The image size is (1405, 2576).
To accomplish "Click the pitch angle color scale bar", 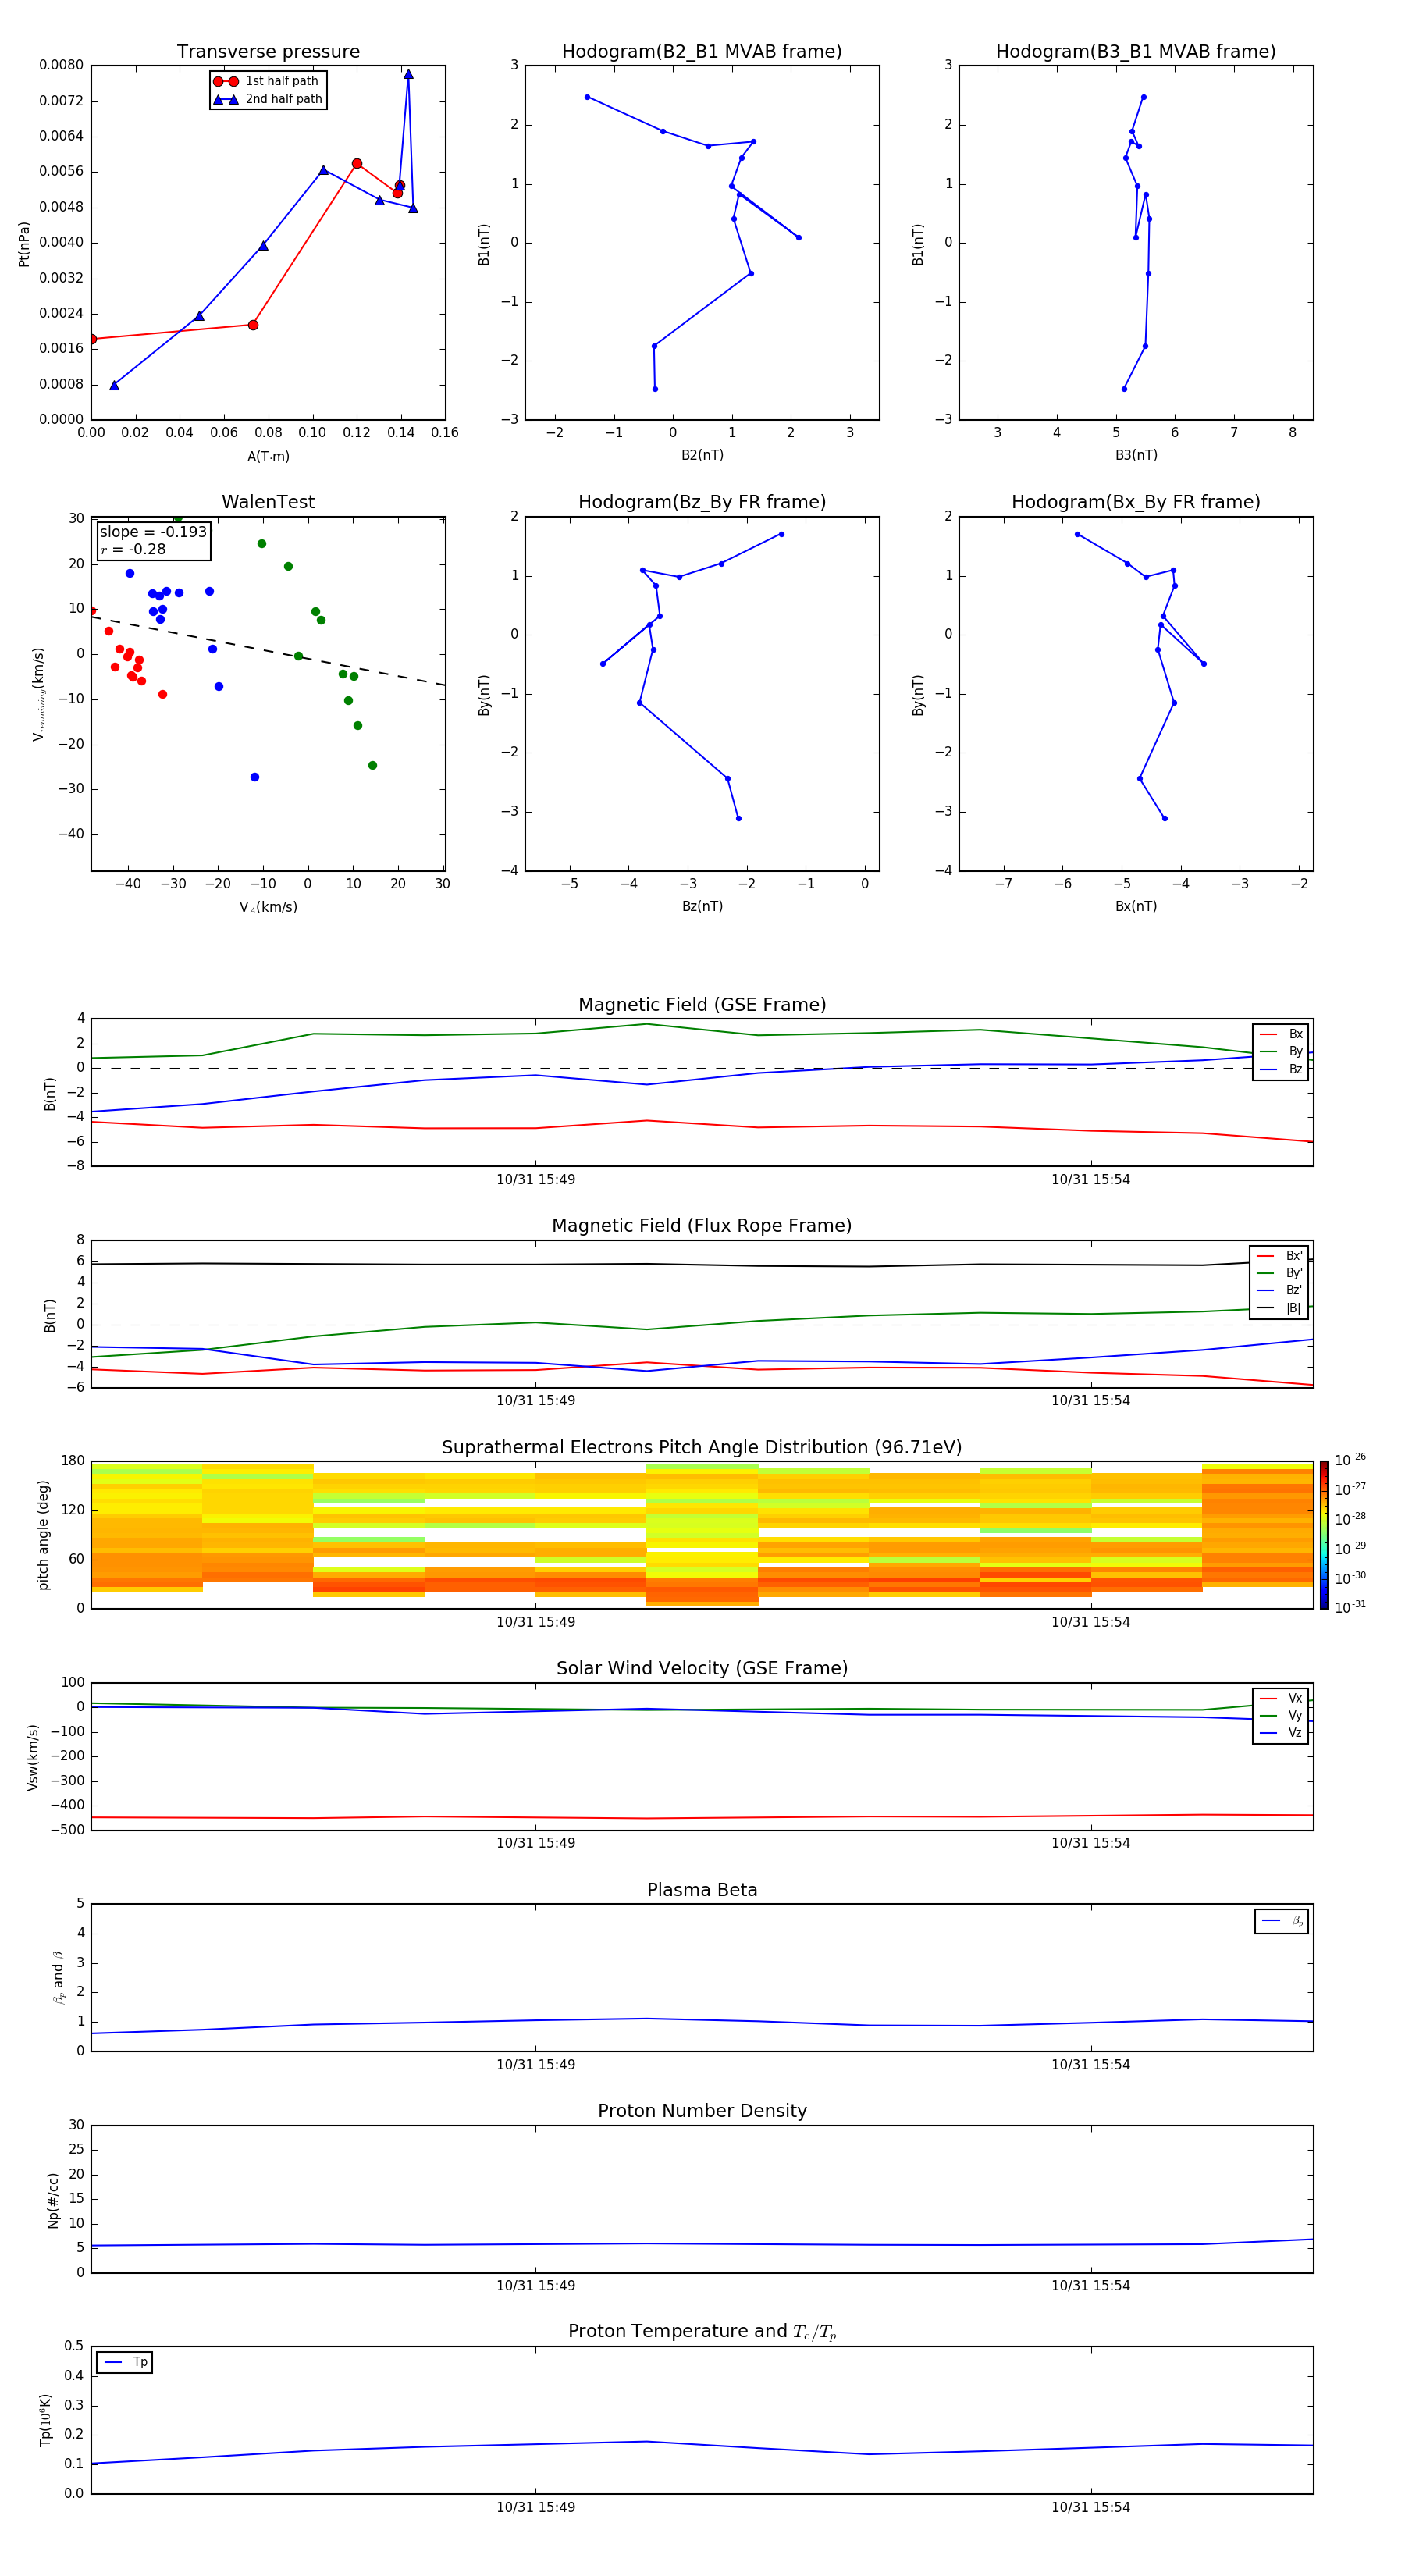I will click(x=1324, y=1535).
